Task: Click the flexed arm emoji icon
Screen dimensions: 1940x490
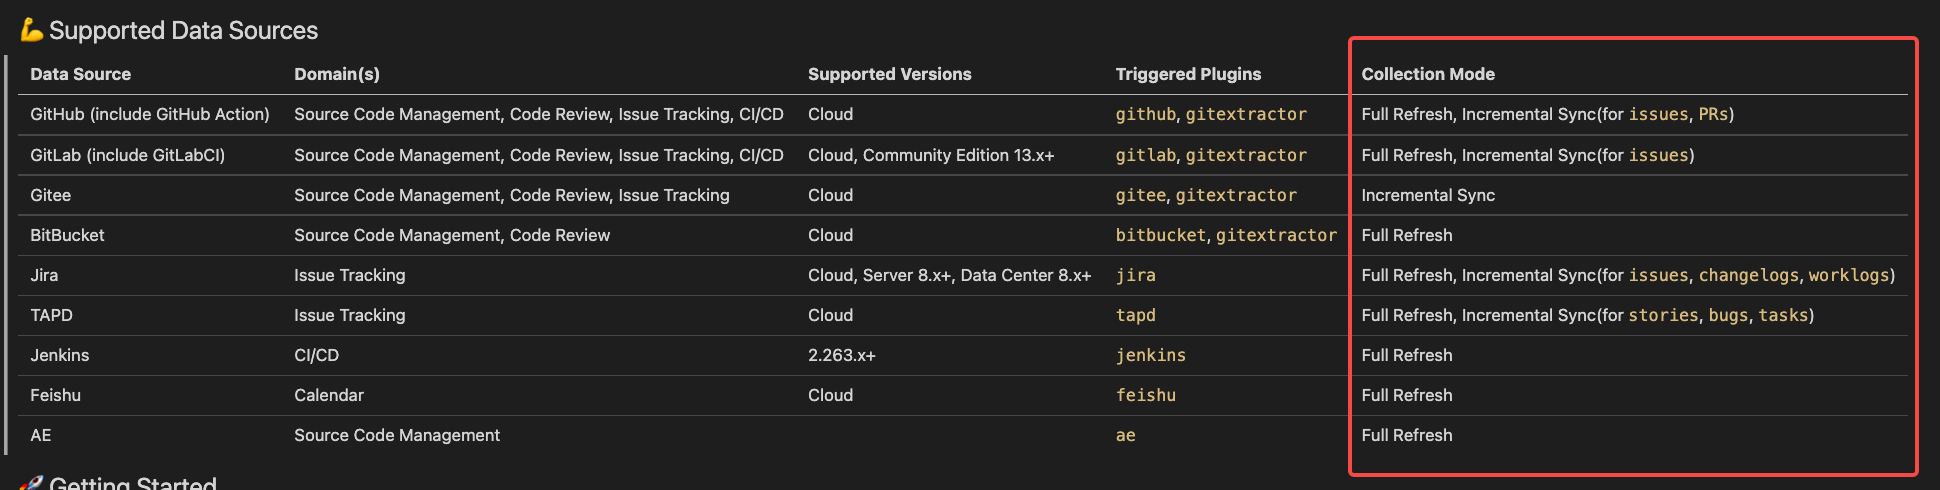Action: 31,30
